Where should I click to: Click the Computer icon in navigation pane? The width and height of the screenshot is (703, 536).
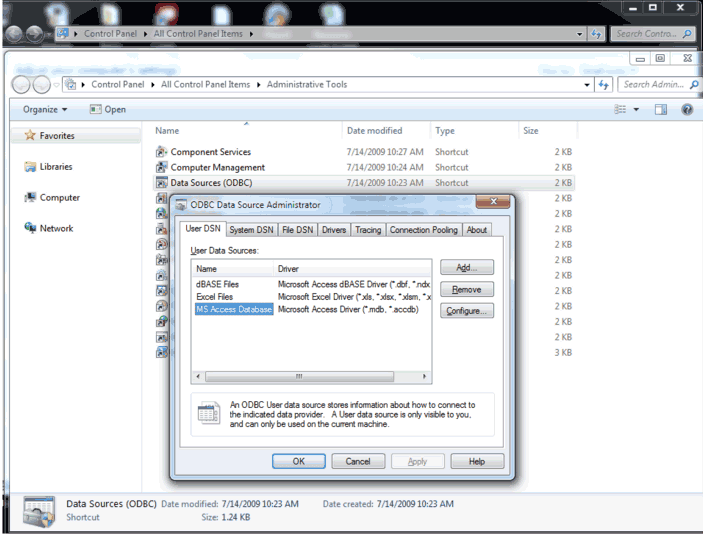[30, 197]
